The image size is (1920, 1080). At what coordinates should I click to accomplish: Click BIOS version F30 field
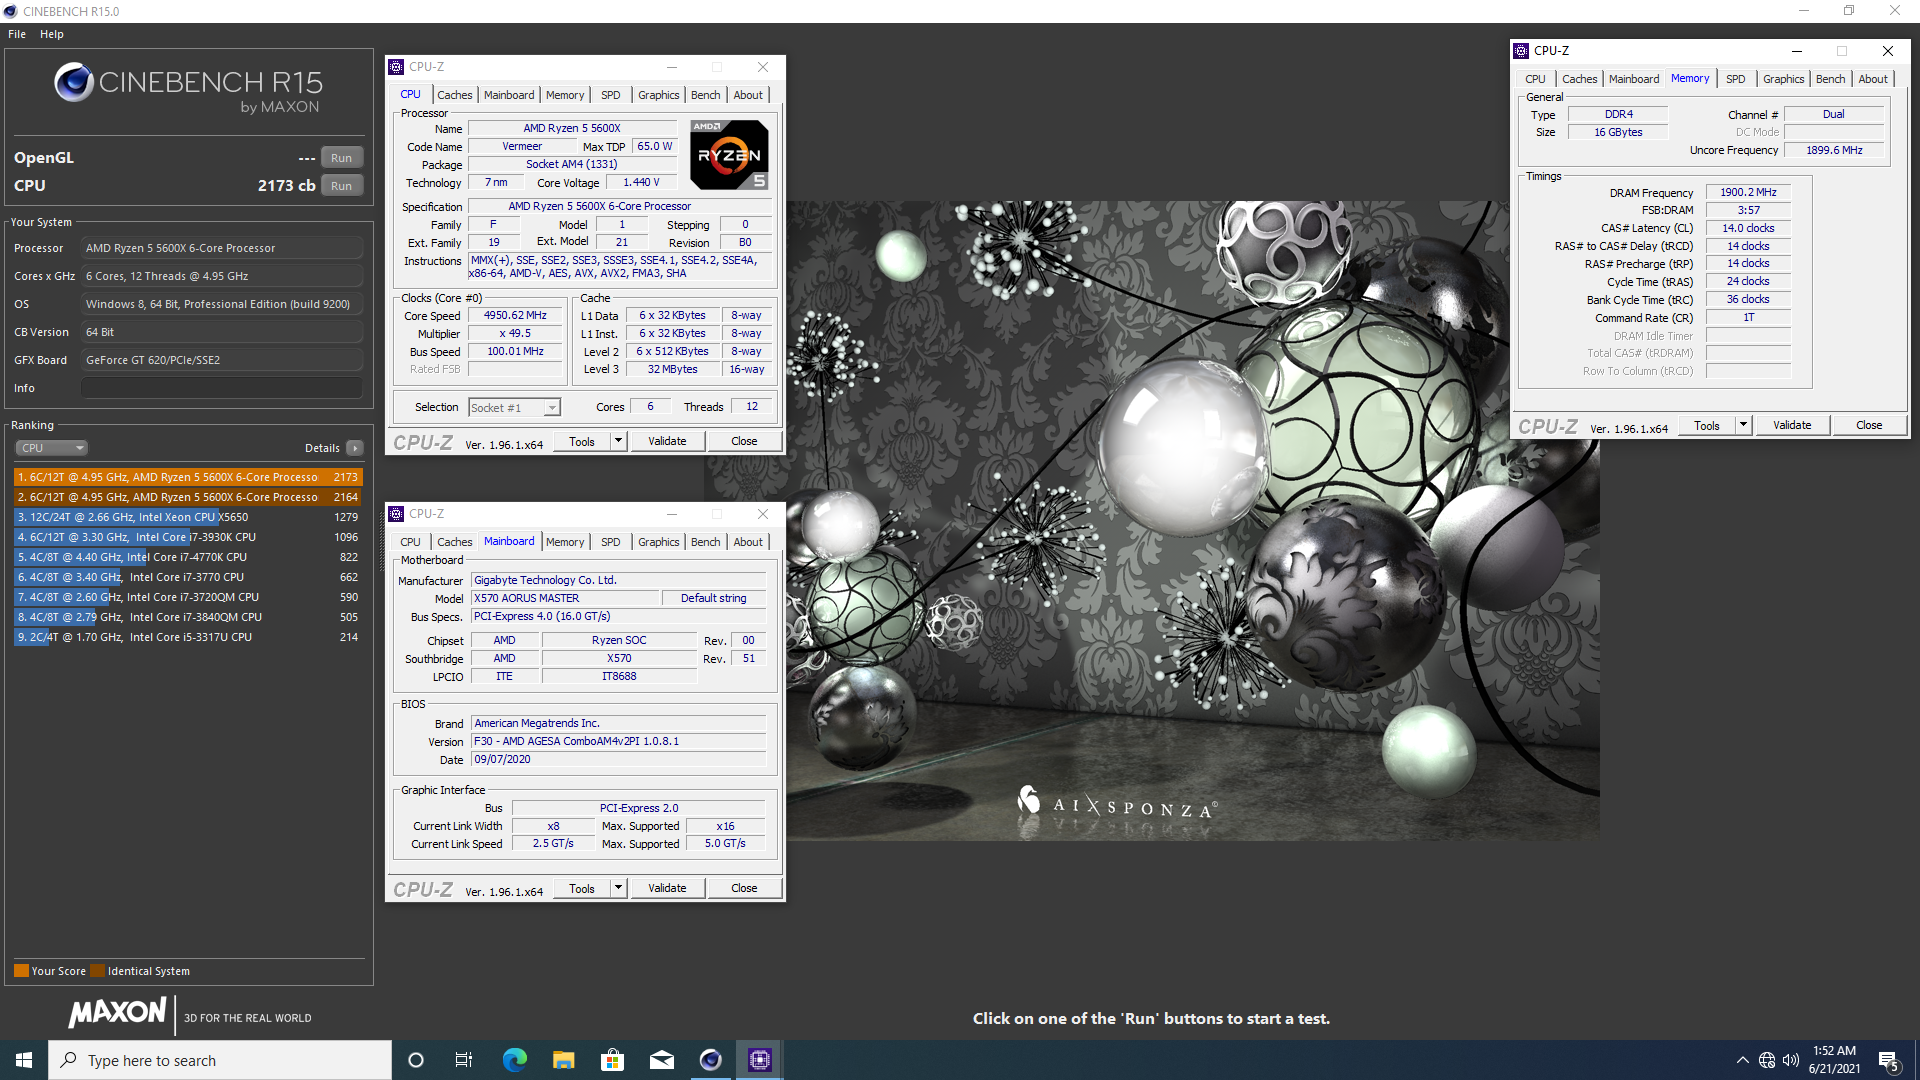pos(618,742)
